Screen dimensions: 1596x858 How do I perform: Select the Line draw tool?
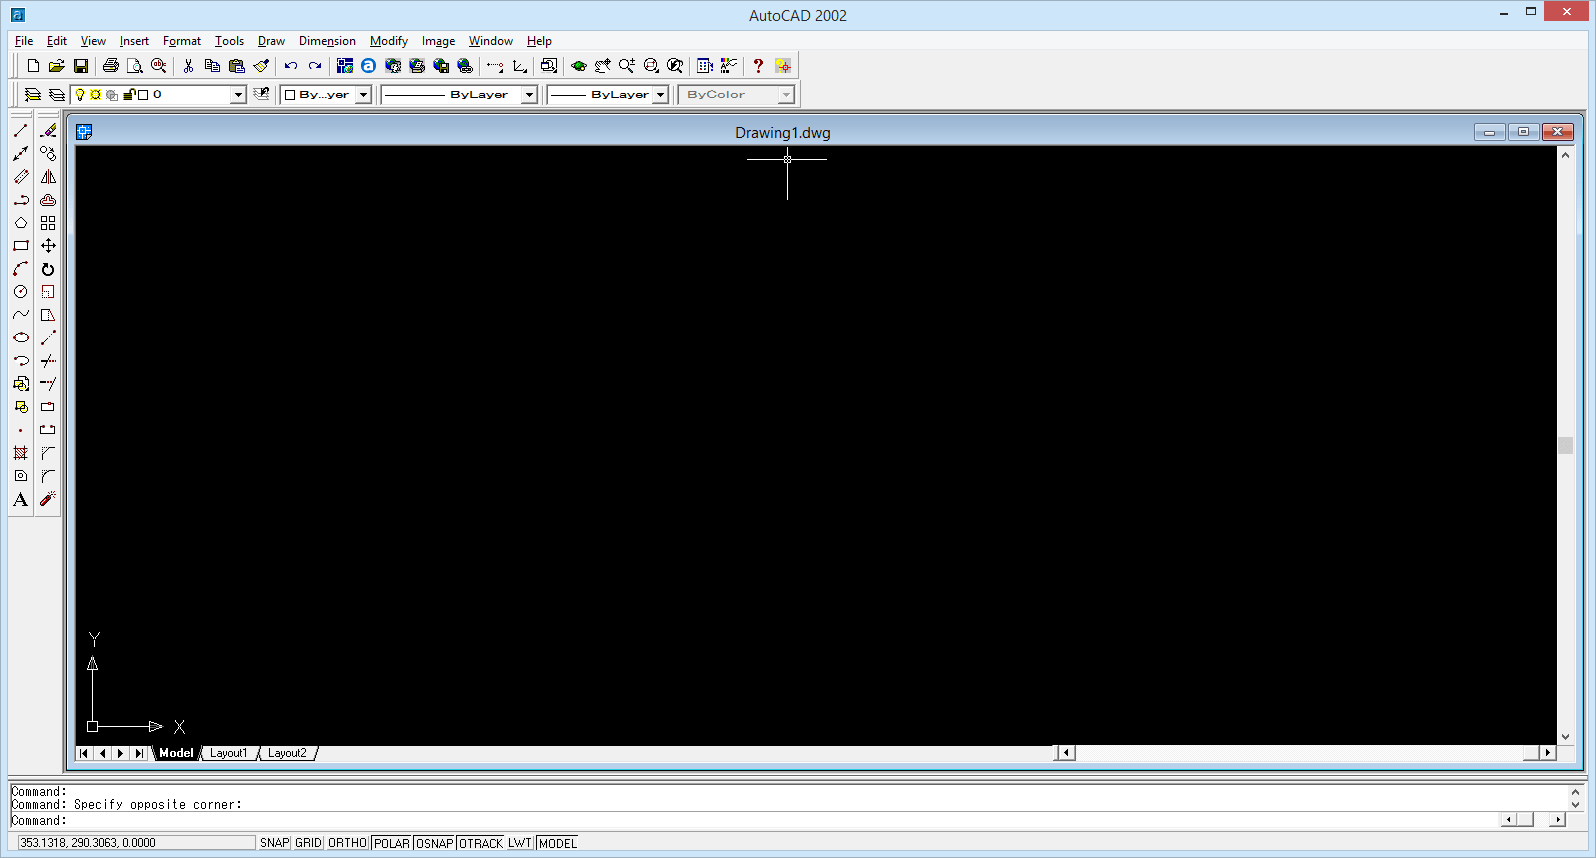(x=21, y=131)
